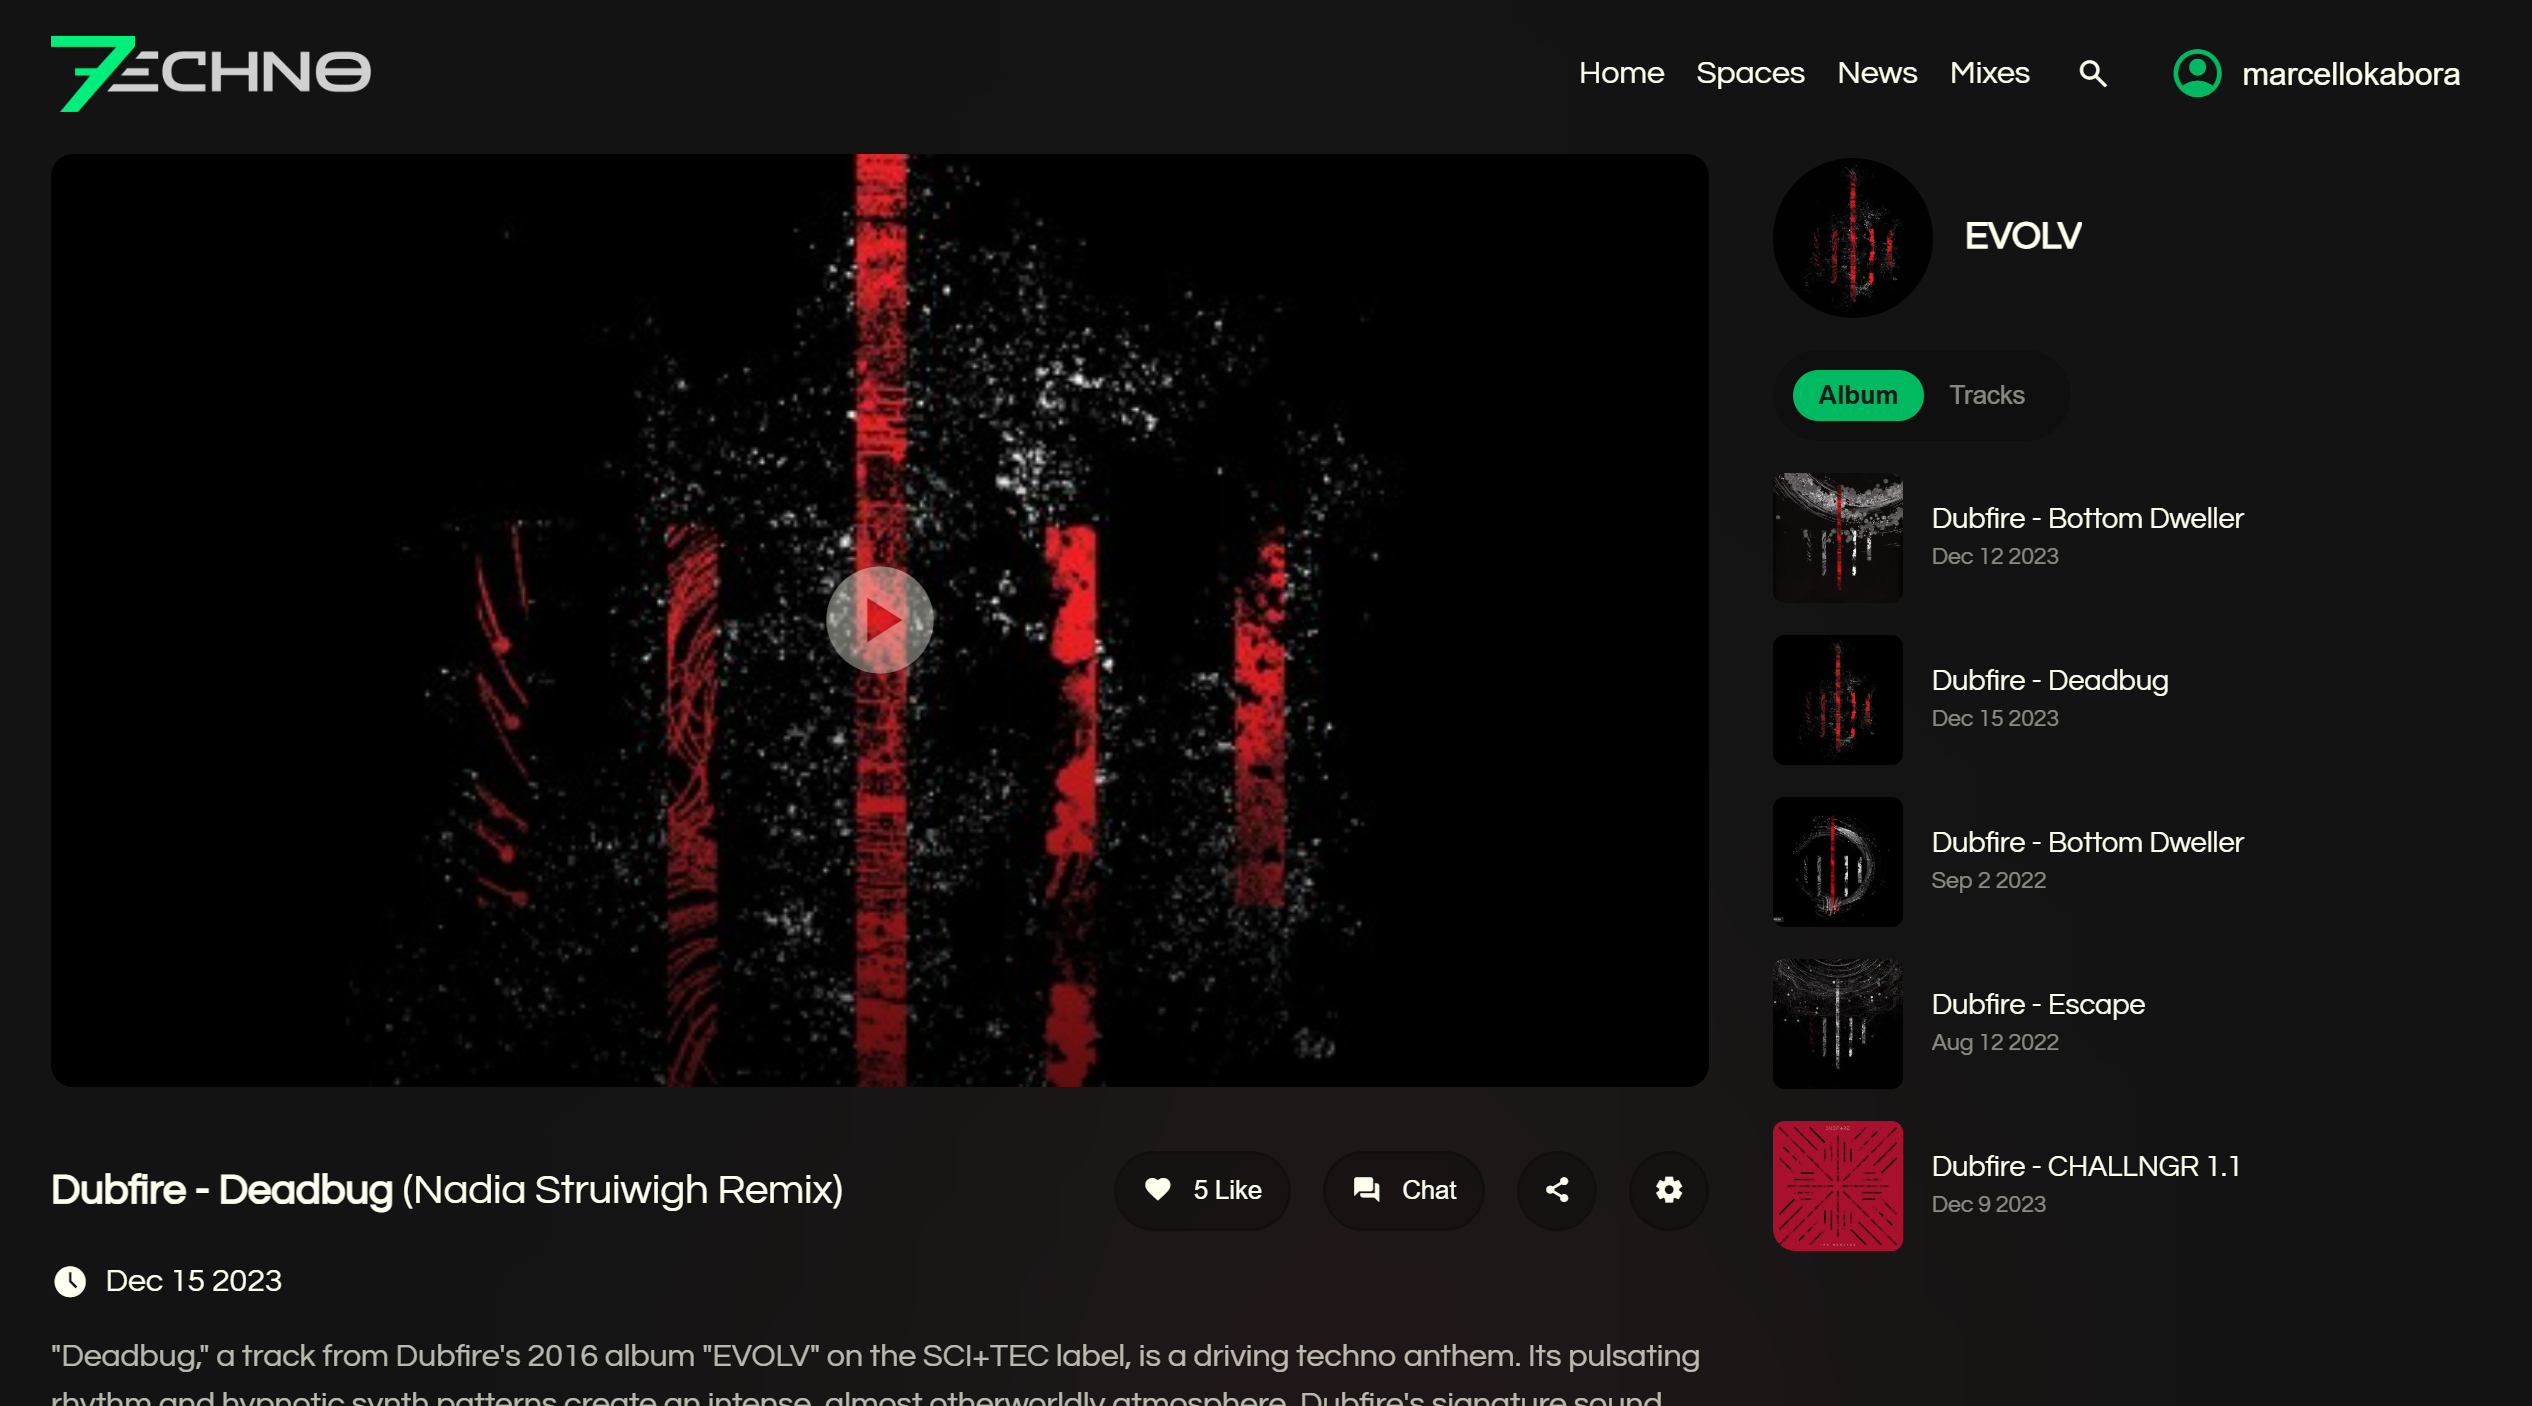Click the marcellokabora username
The height and width of the screenshot is (1406, 2532).
pyautogui.click(x=2350, y=74)
